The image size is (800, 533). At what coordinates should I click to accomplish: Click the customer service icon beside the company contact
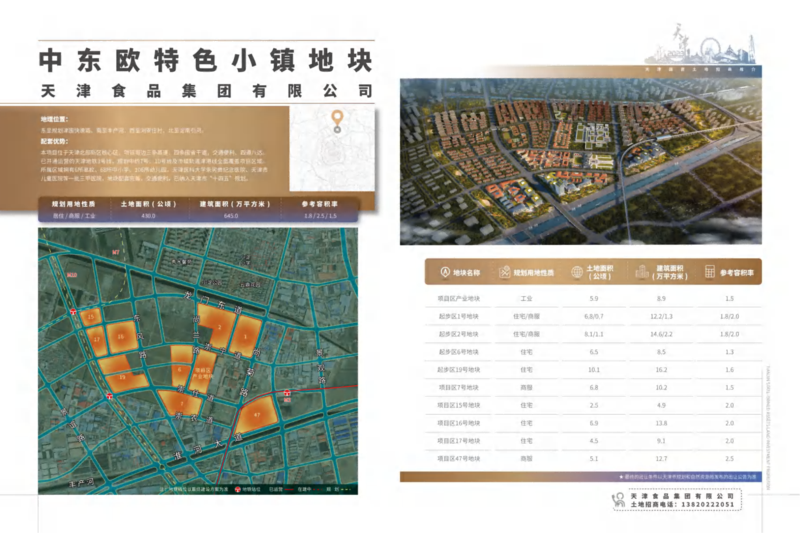click(618, 500)
